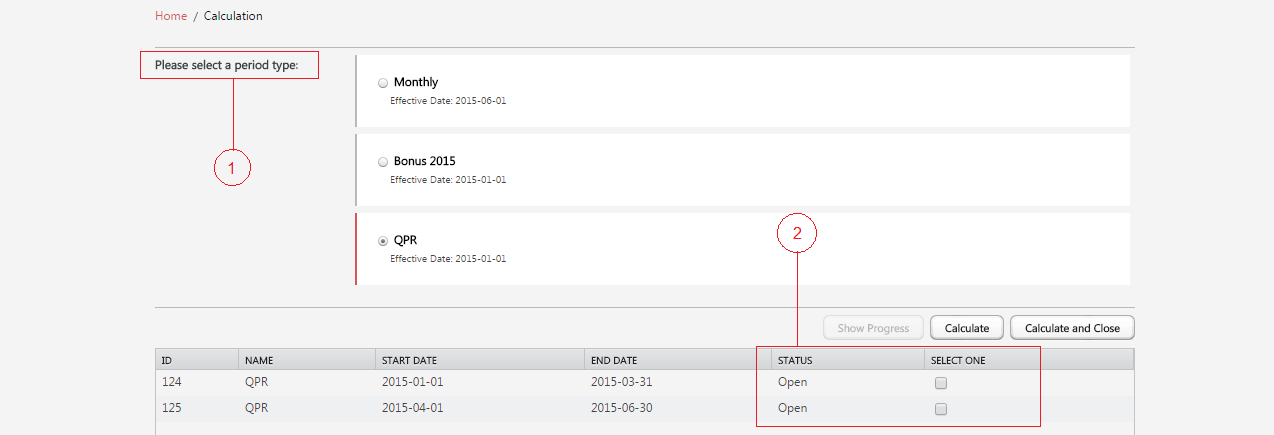The width and height of the screenshot is (1274, 435).
Task: Click end date 2015-06-30
Action: 621,408
